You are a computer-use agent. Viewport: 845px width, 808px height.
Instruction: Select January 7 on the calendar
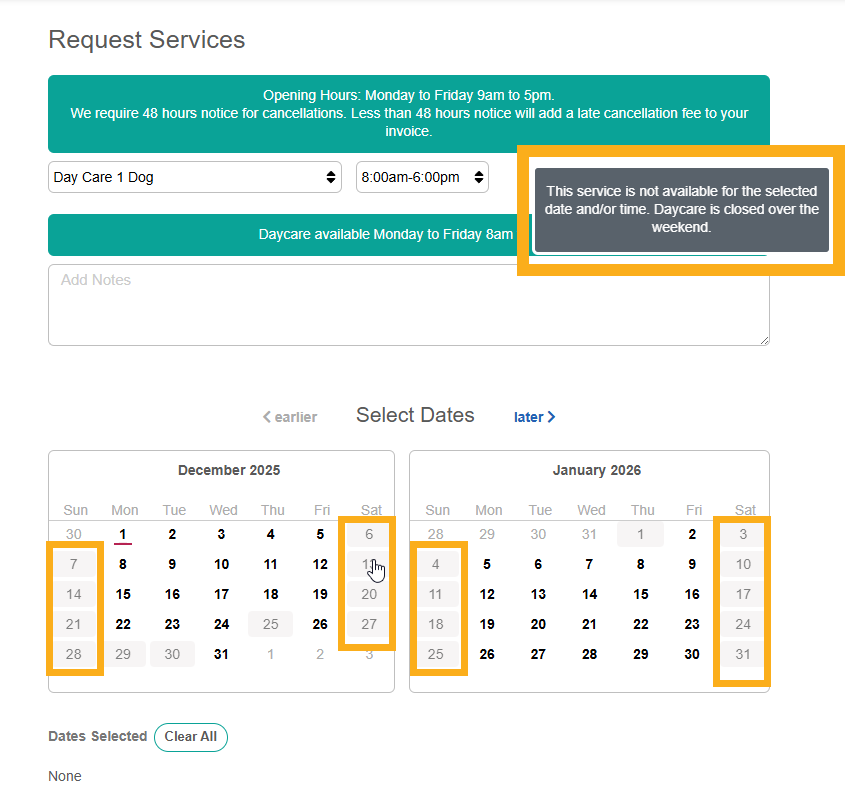[x=591, y=564]
